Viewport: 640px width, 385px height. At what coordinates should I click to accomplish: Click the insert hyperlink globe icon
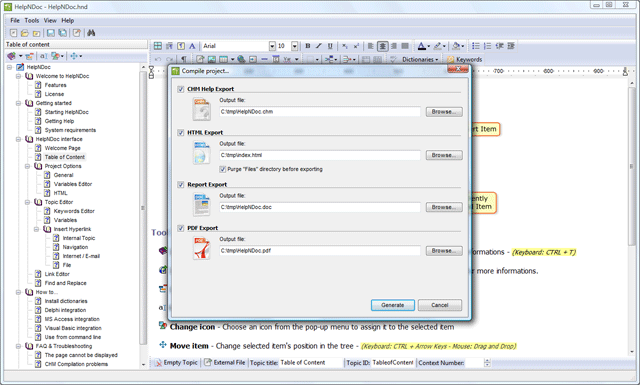[x=241, y=60]
